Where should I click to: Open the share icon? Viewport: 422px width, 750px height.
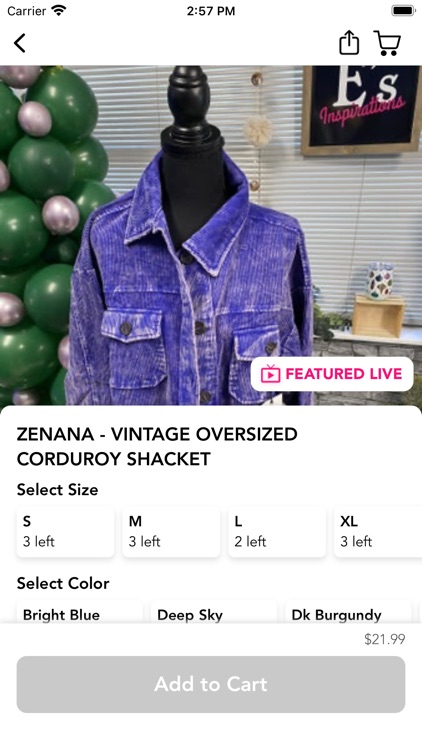349,43
